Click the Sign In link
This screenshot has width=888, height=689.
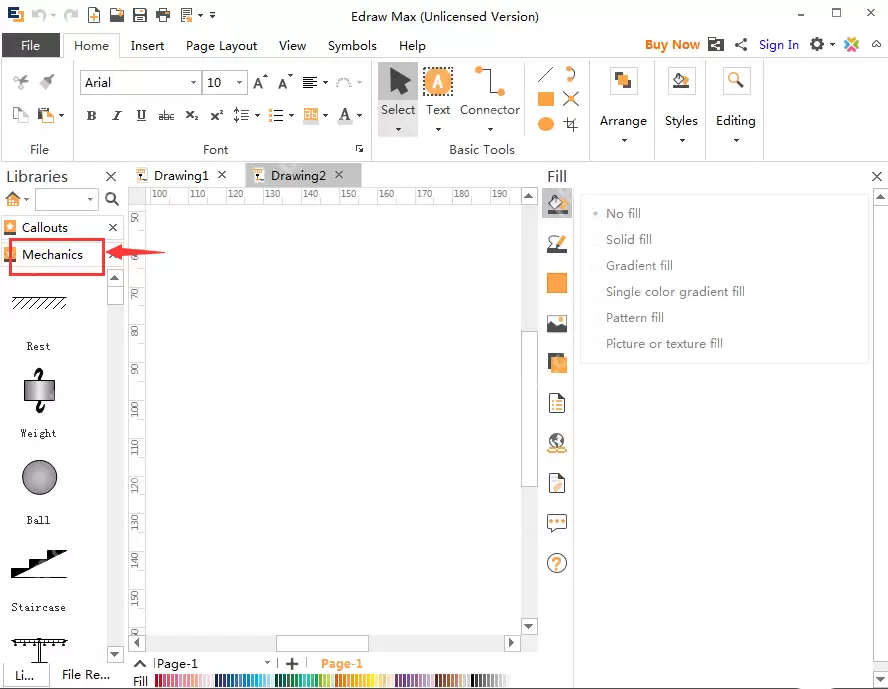click(778, 45)
